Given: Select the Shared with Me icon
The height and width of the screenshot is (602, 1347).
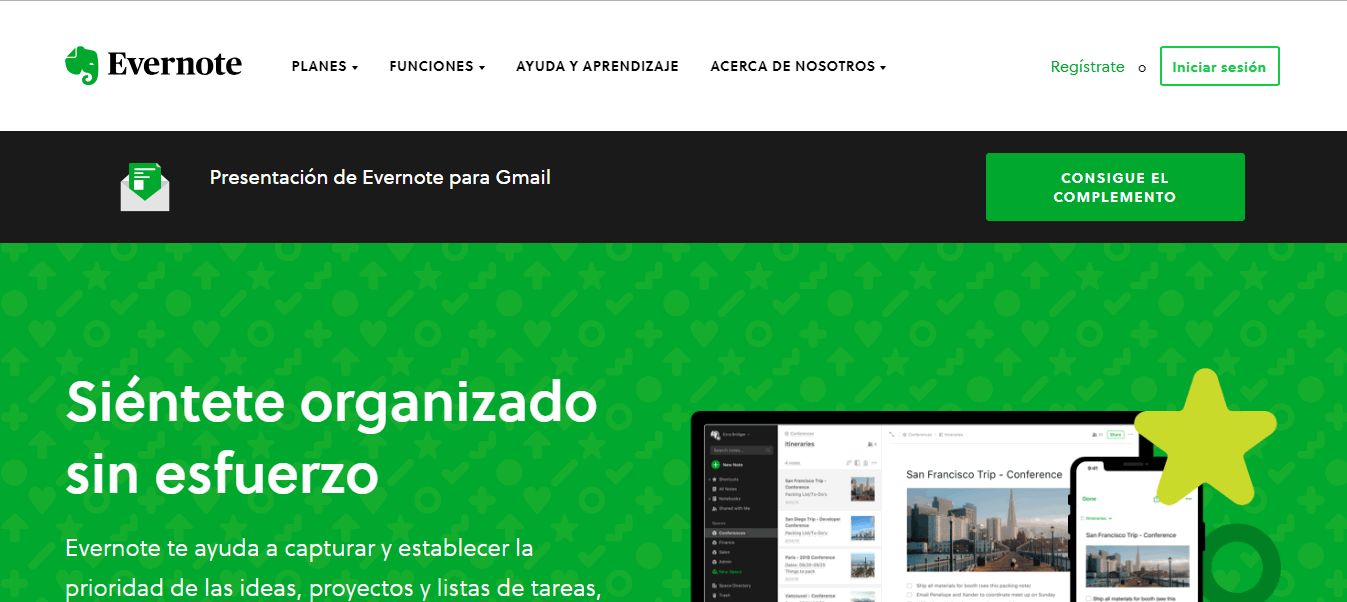Looking at the screenshot, I should click(715, 509).
